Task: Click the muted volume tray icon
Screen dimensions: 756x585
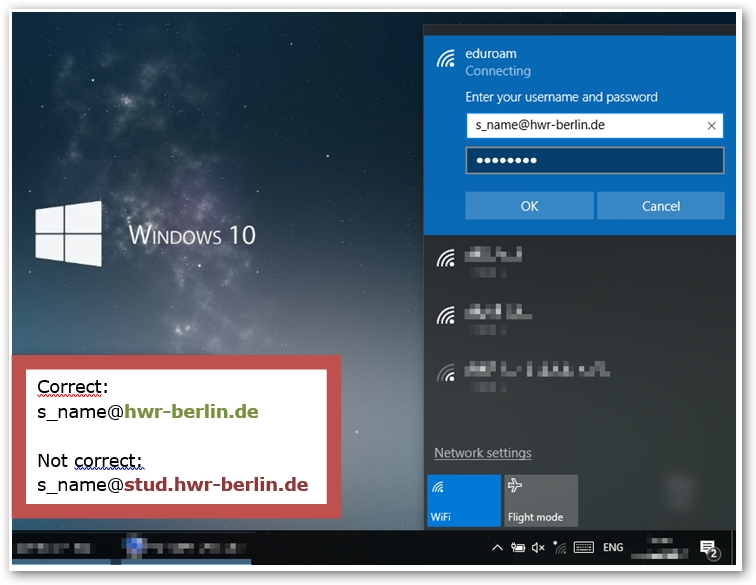Action: (x=538, y=547)
